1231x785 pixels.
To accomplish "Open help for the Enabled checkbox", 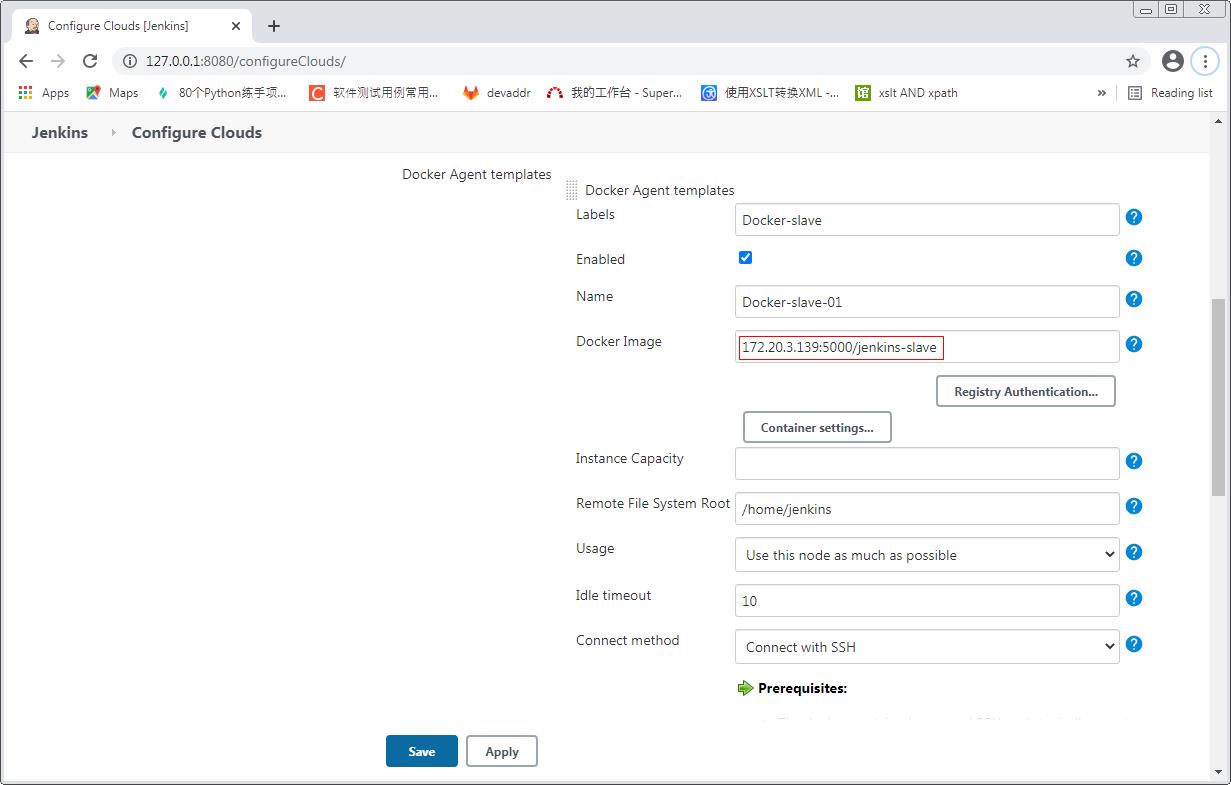I will (1134, 258).
